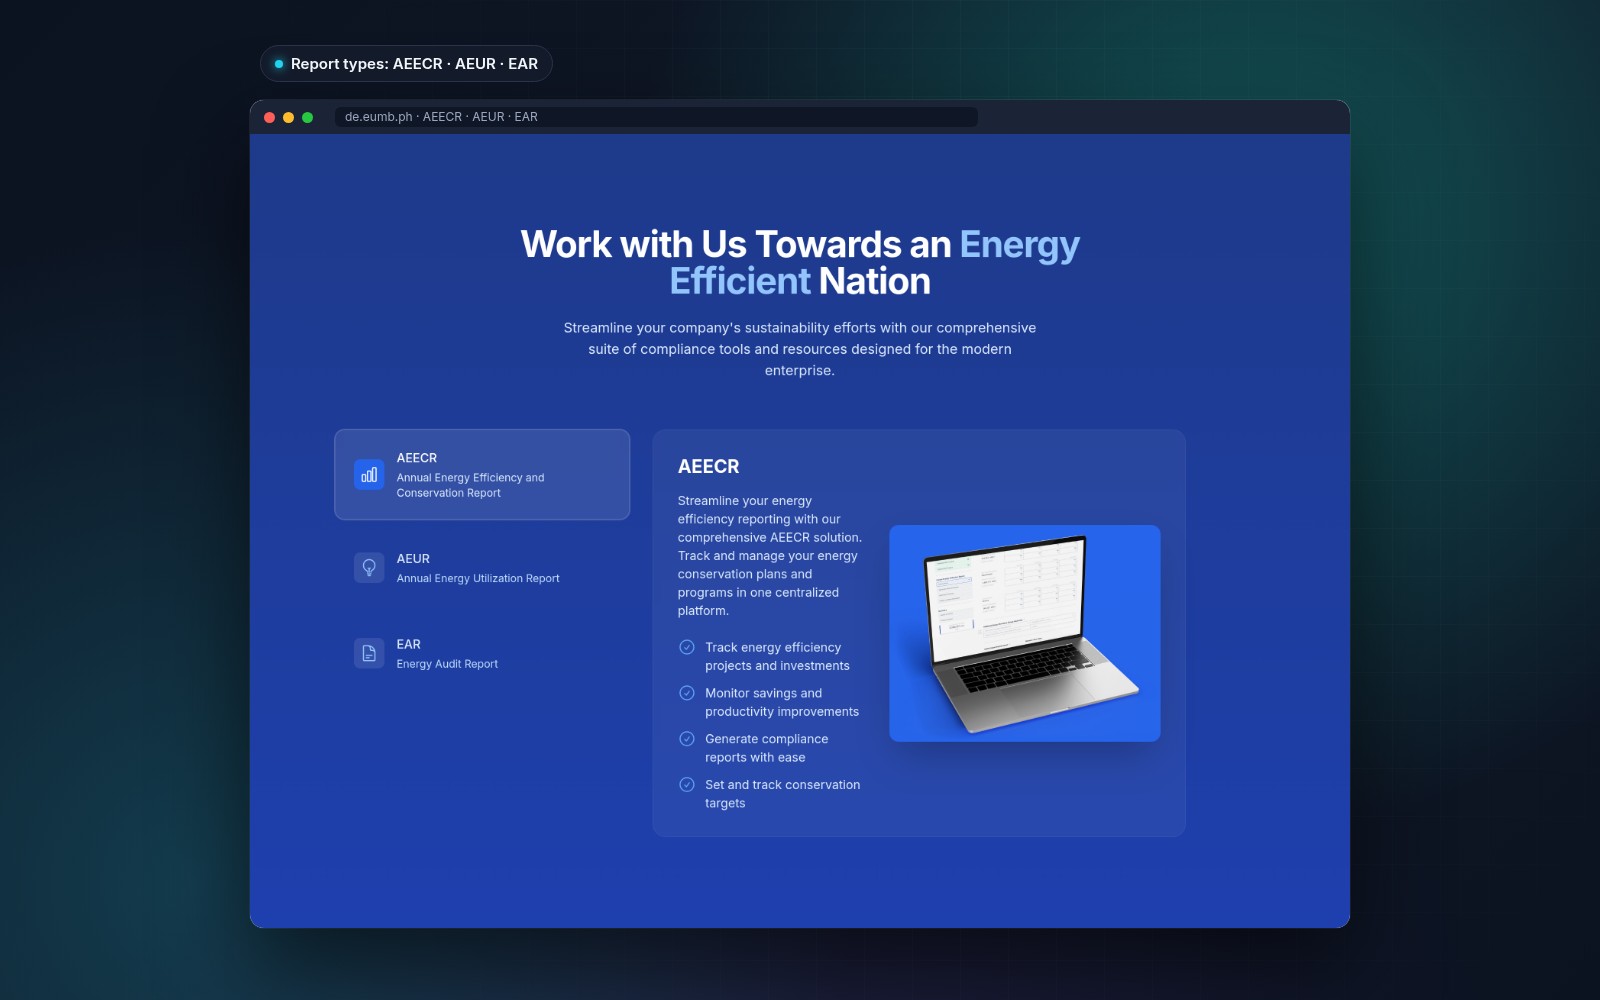Click the check icon beside Track energy efficiency

pyautogui.click(x=687, y=647)
